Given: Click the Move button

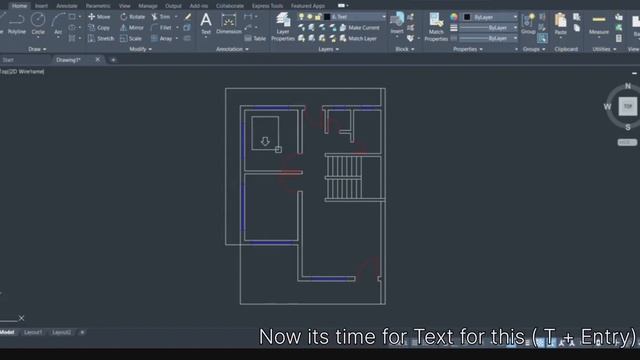Looking at the screenshot, I should (x=100, y=17).
